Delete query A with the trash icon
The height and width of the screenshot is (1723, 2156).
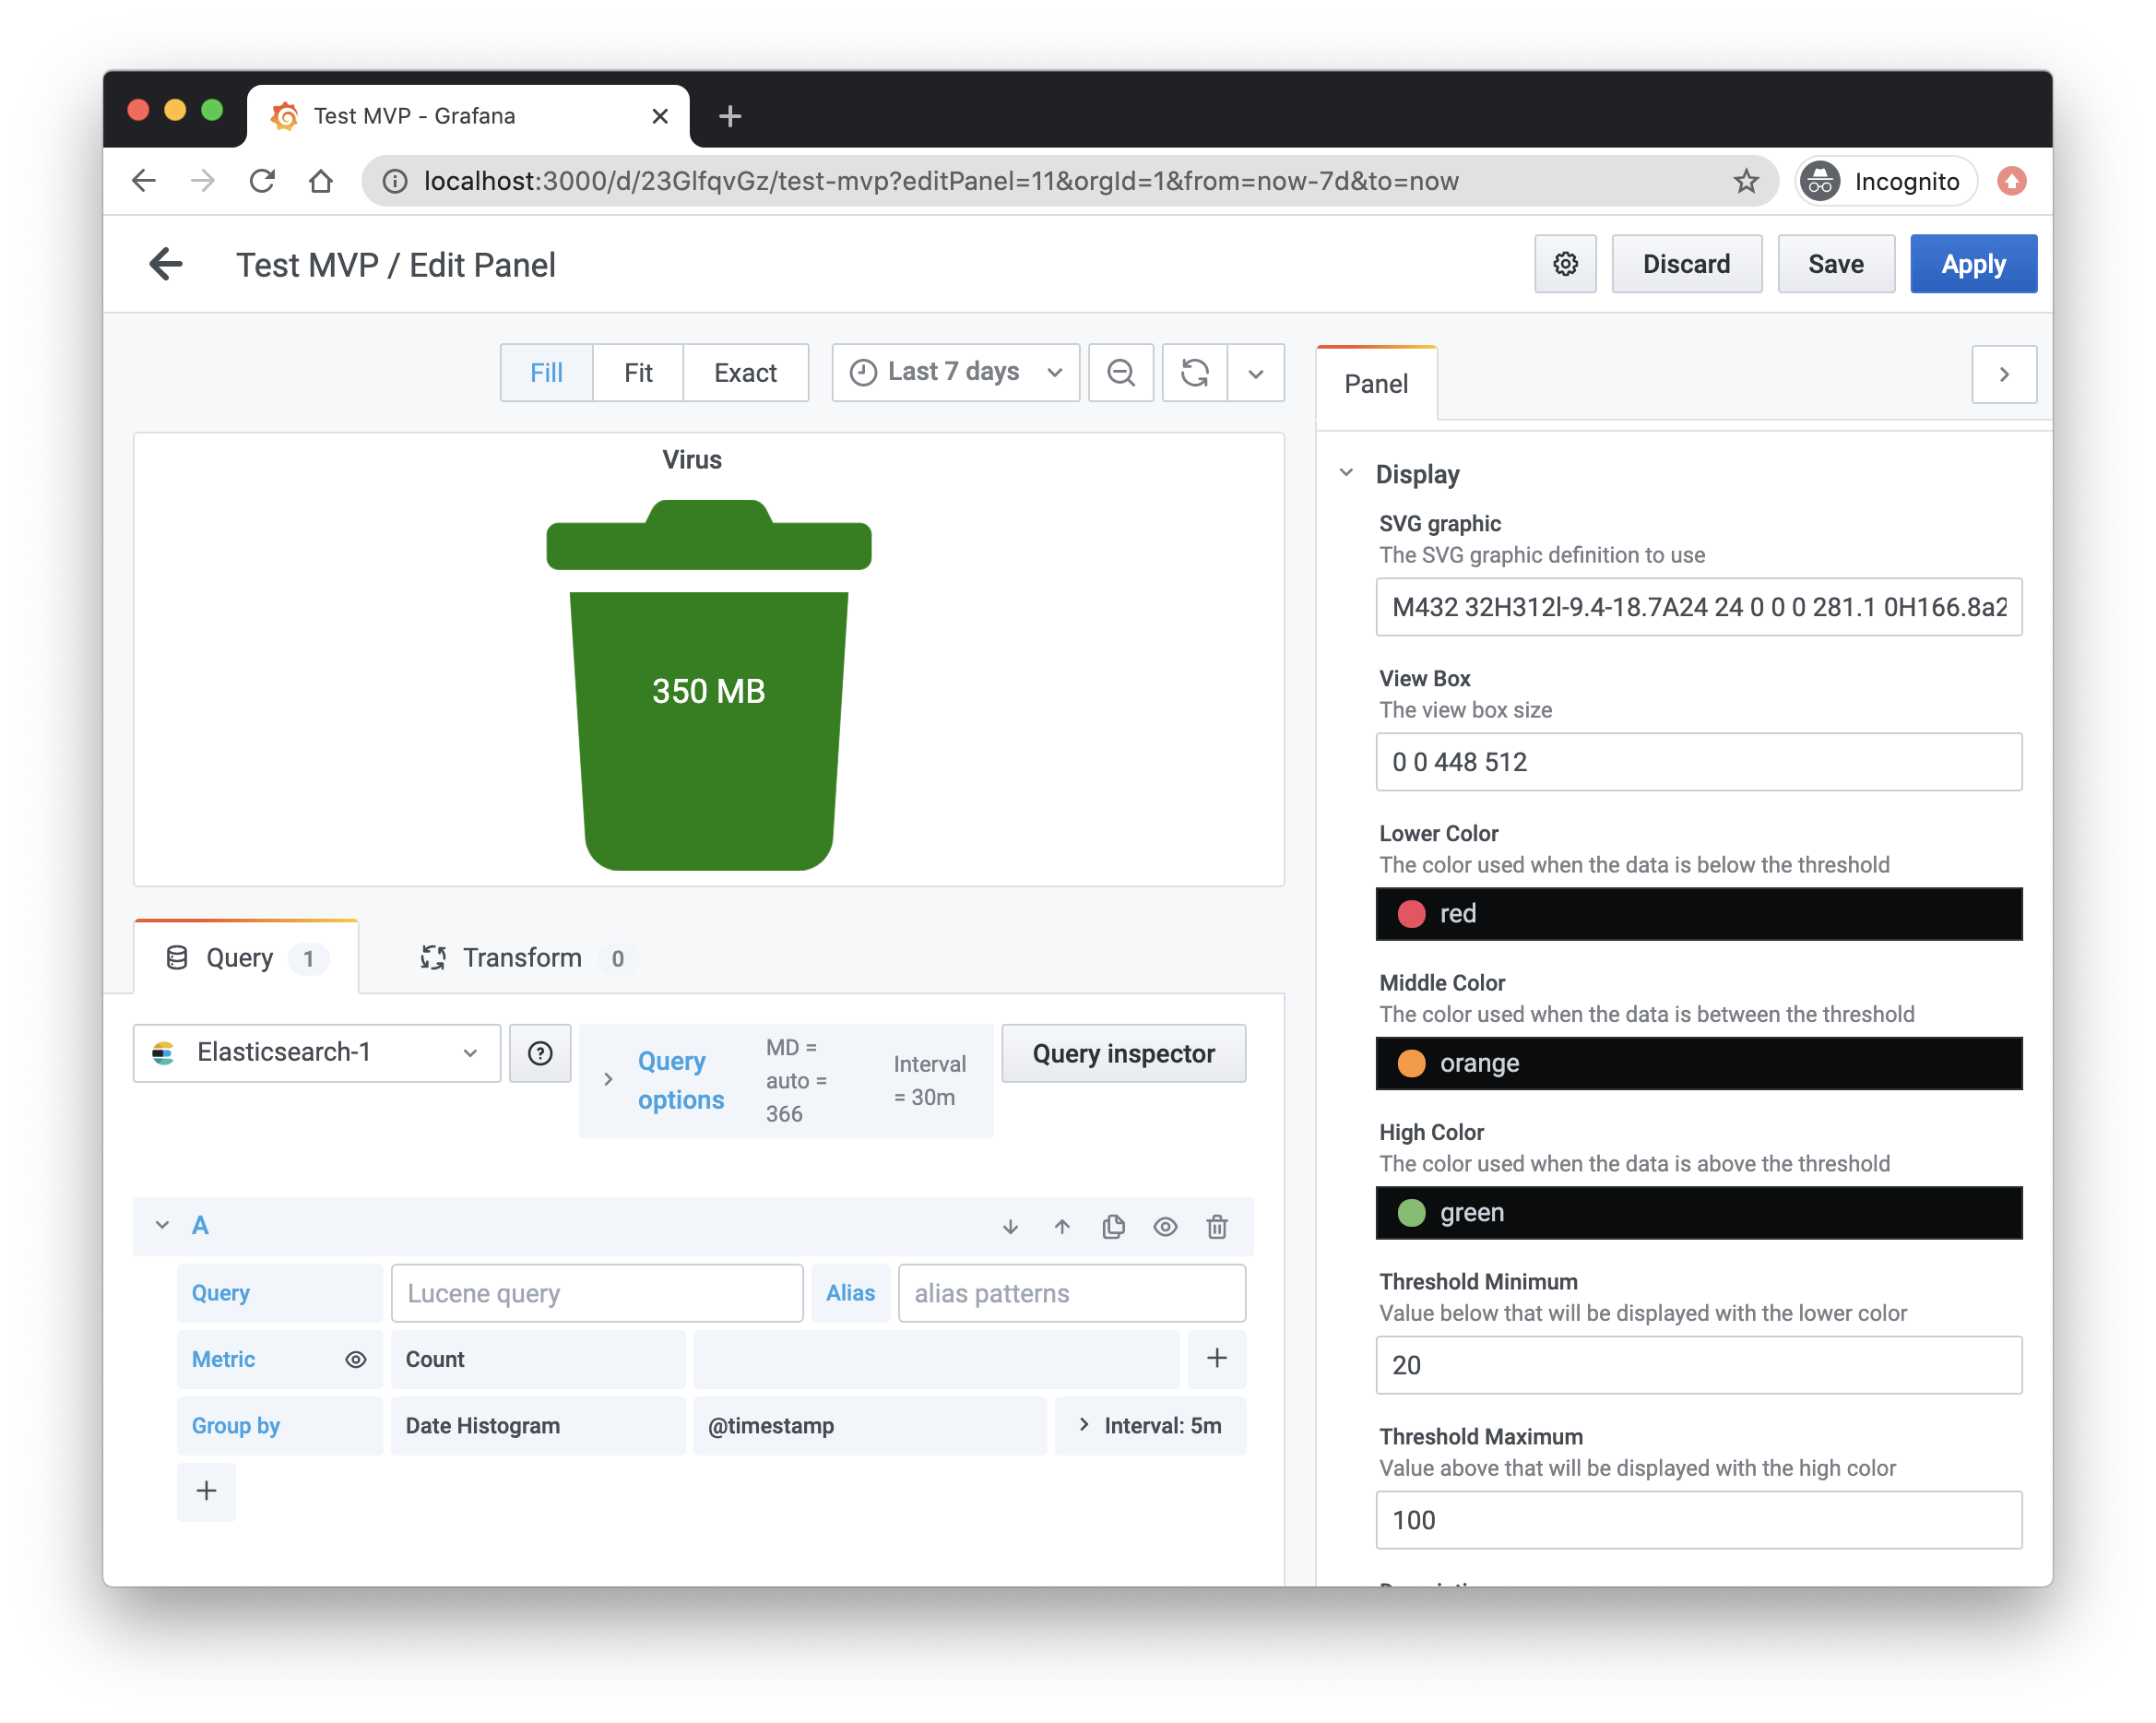pos(1216,1226)
